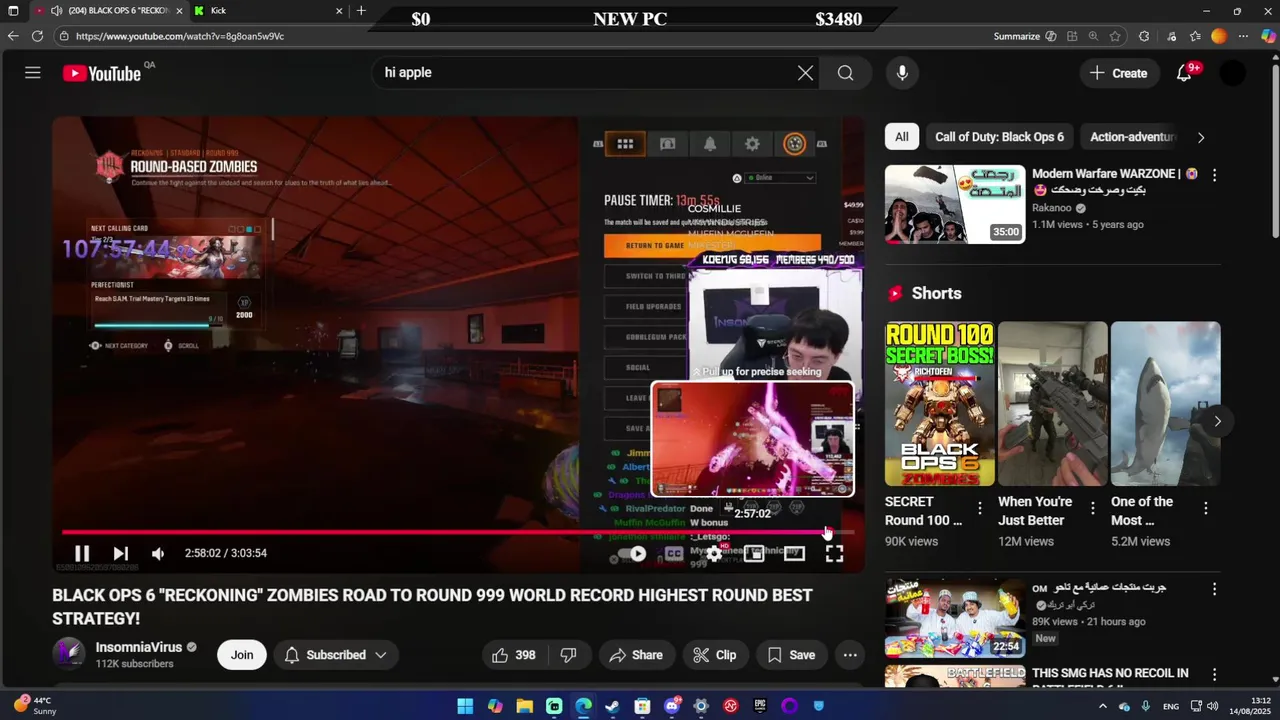Open the video thumbnail with 22:54 duration

[955, 617]
